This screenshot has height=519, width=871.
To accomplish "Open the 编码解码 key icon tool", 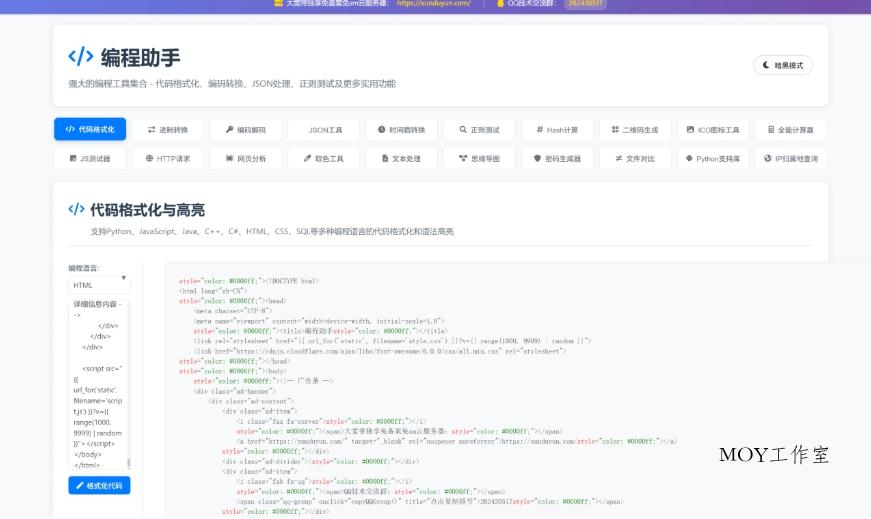I will pyautogui.click(x=246, y=129).
